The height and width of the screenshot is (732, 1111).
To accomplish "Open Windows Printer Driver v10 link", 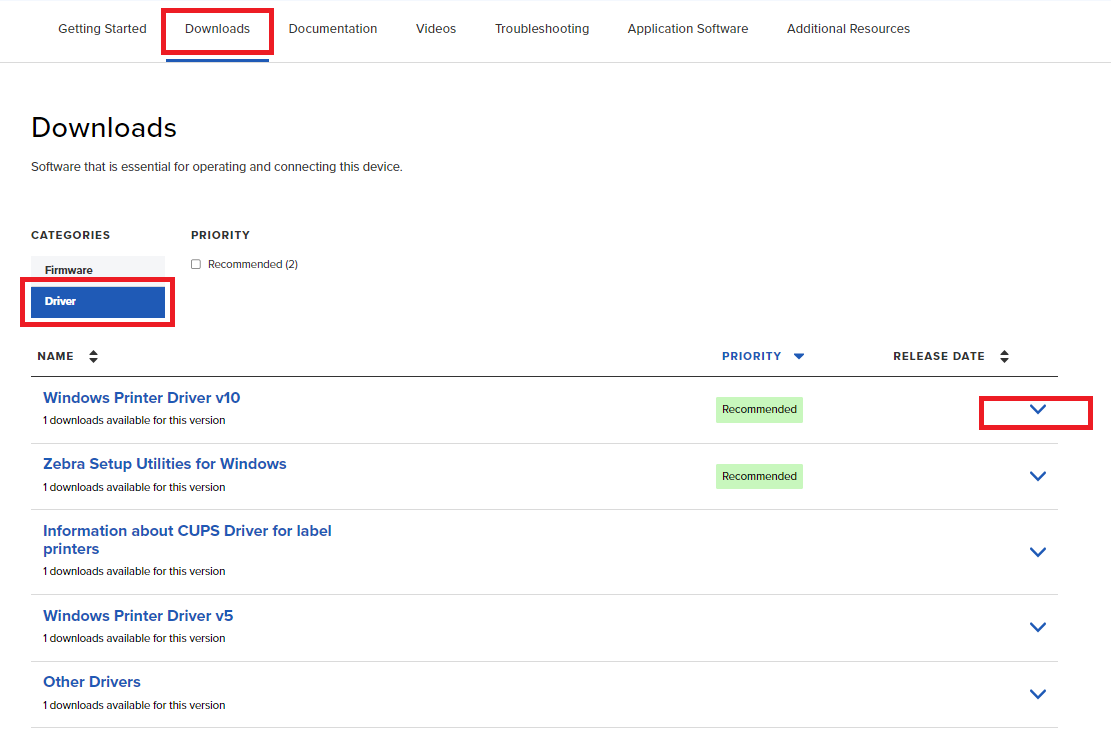I will click(141, 398).
